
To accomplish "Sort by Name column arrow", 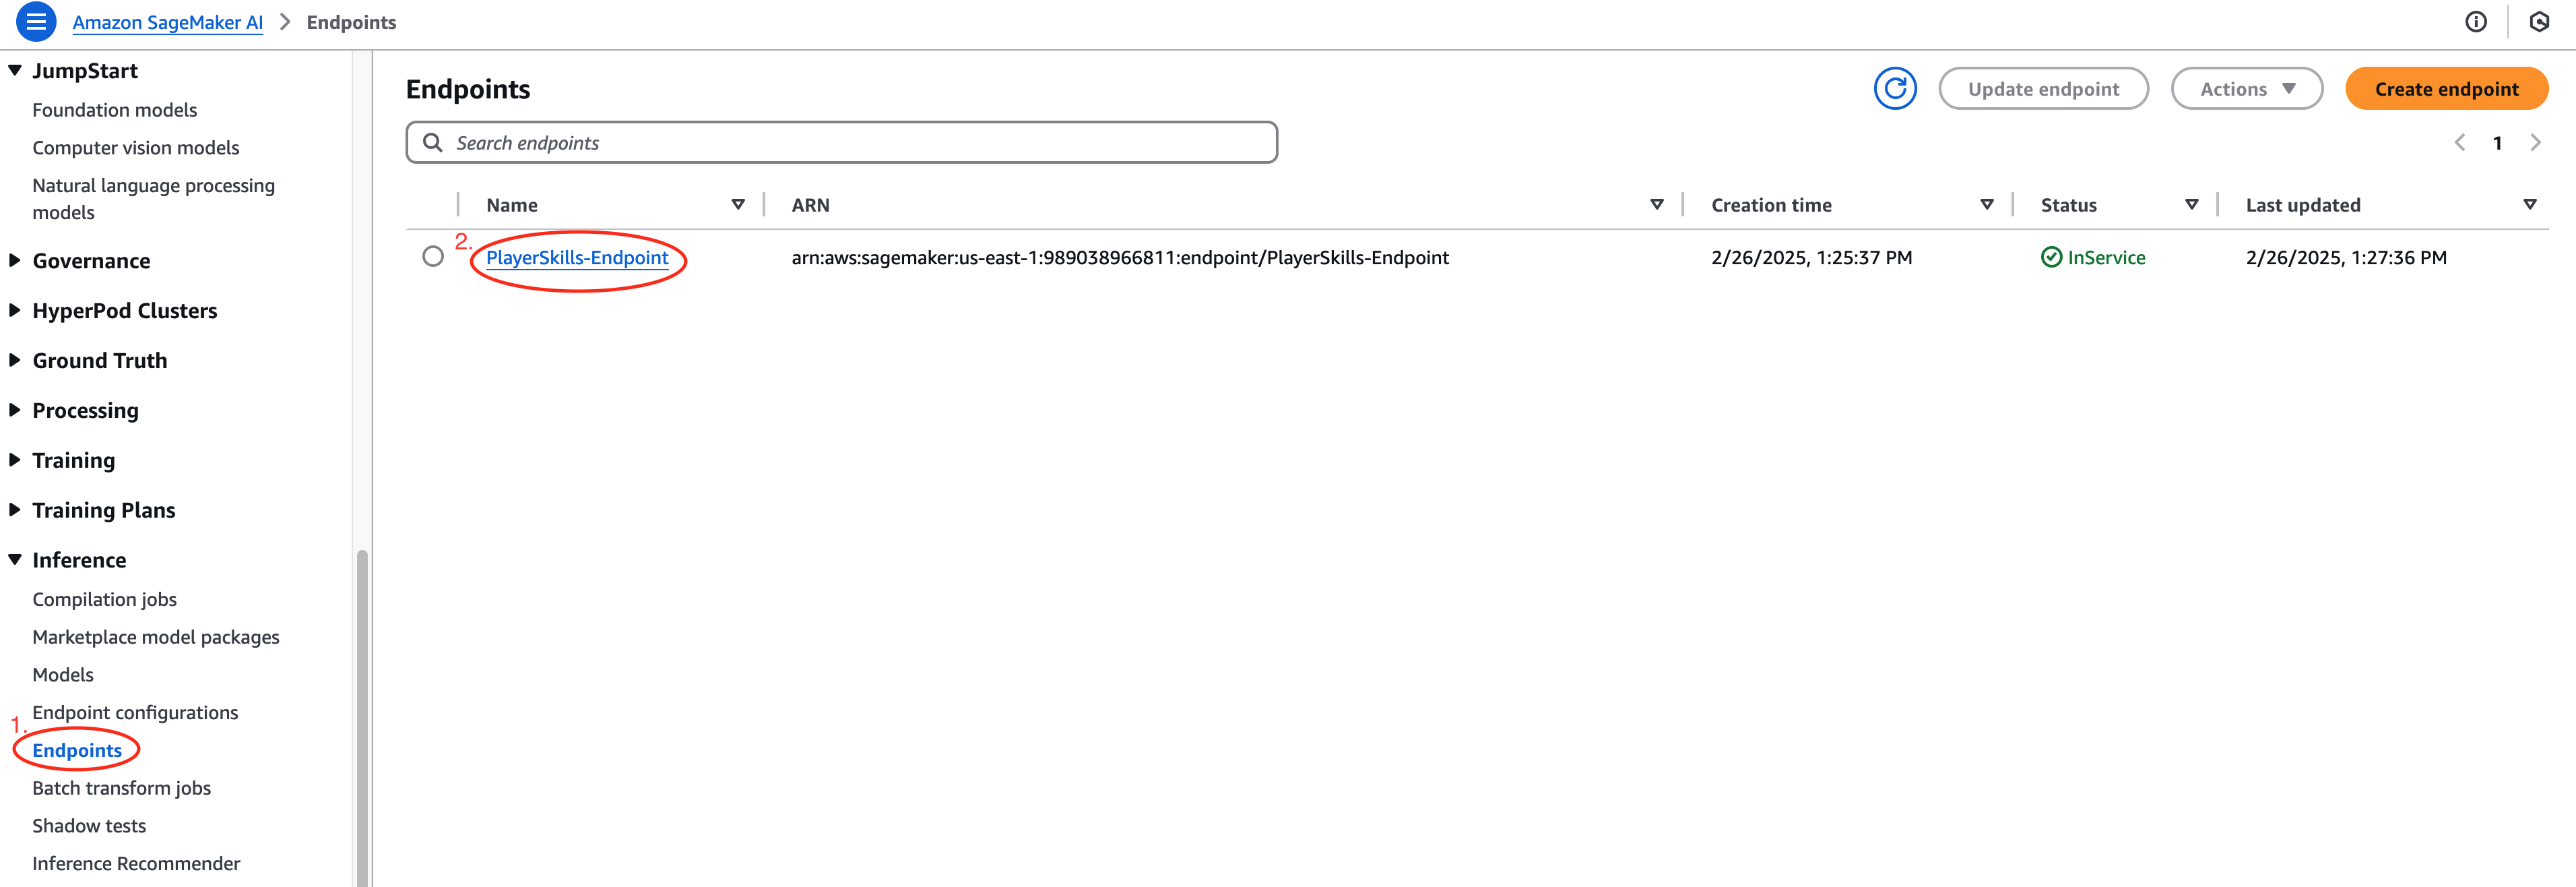I will pos(738,205).
